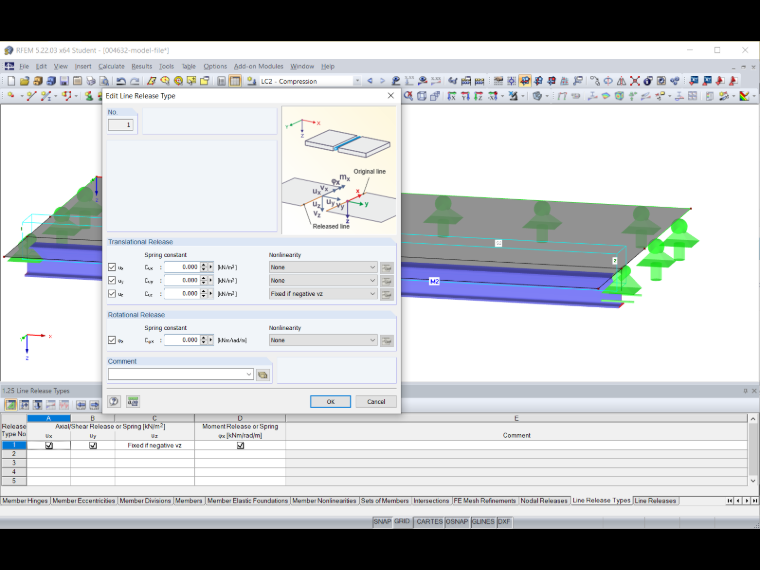Click the Cux spring constant field
Screen dimensions: 760x570
tap(182, 267)
